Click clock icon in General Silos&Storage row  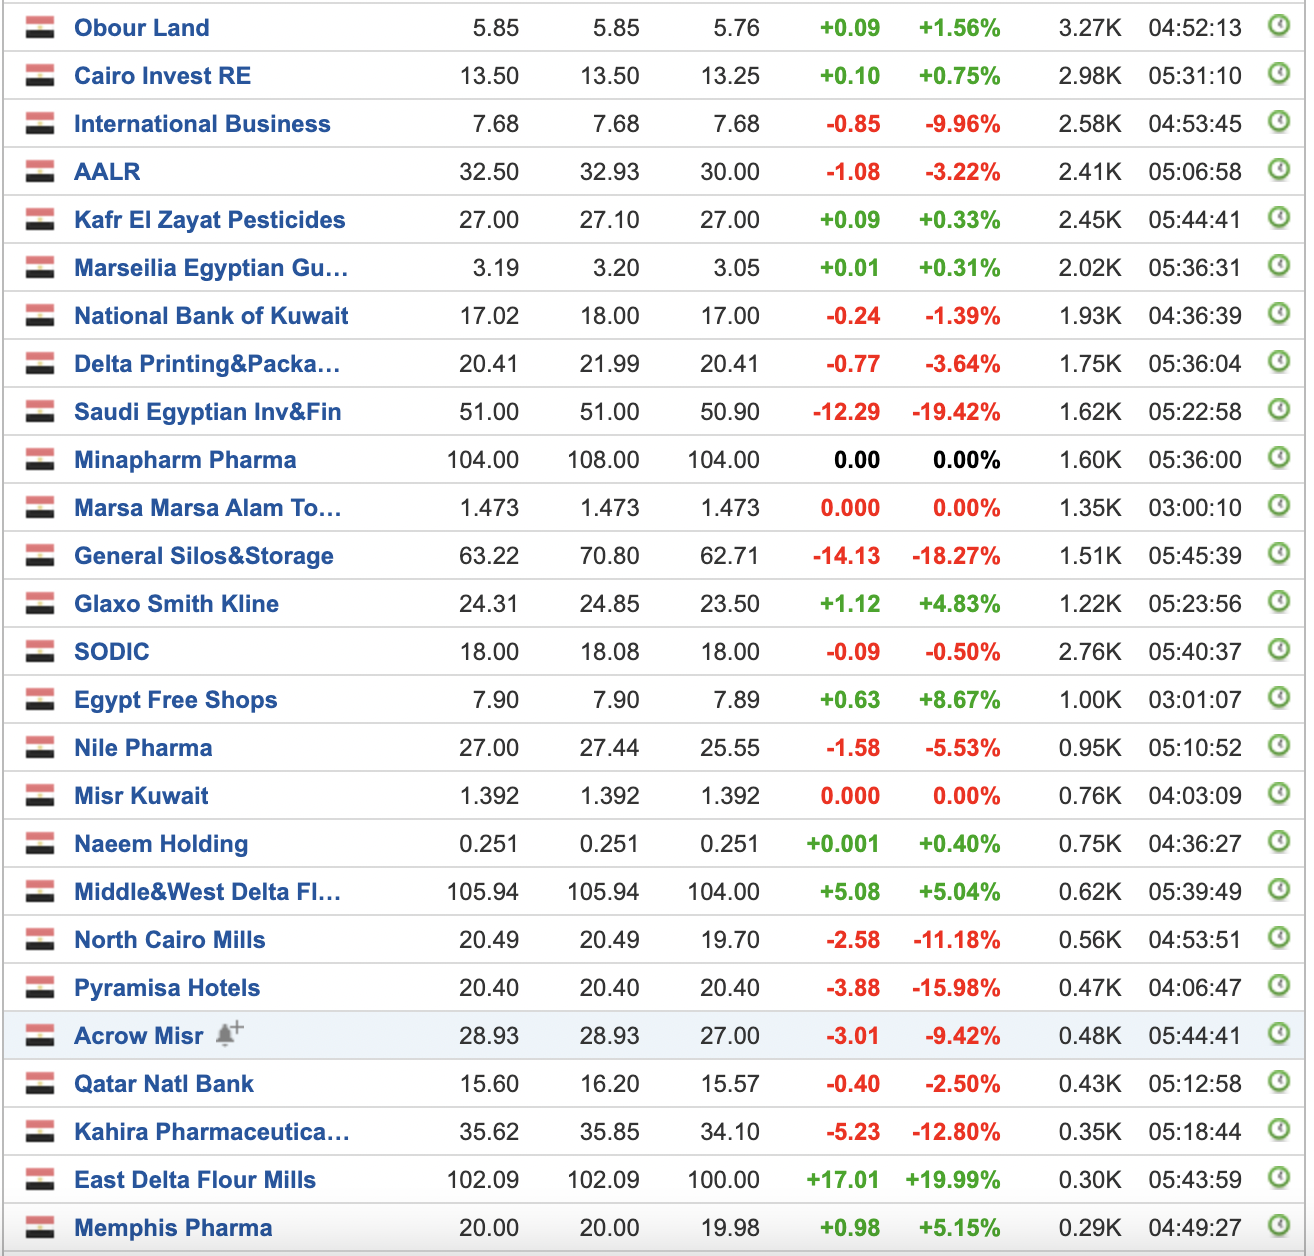pos(1279,553)
